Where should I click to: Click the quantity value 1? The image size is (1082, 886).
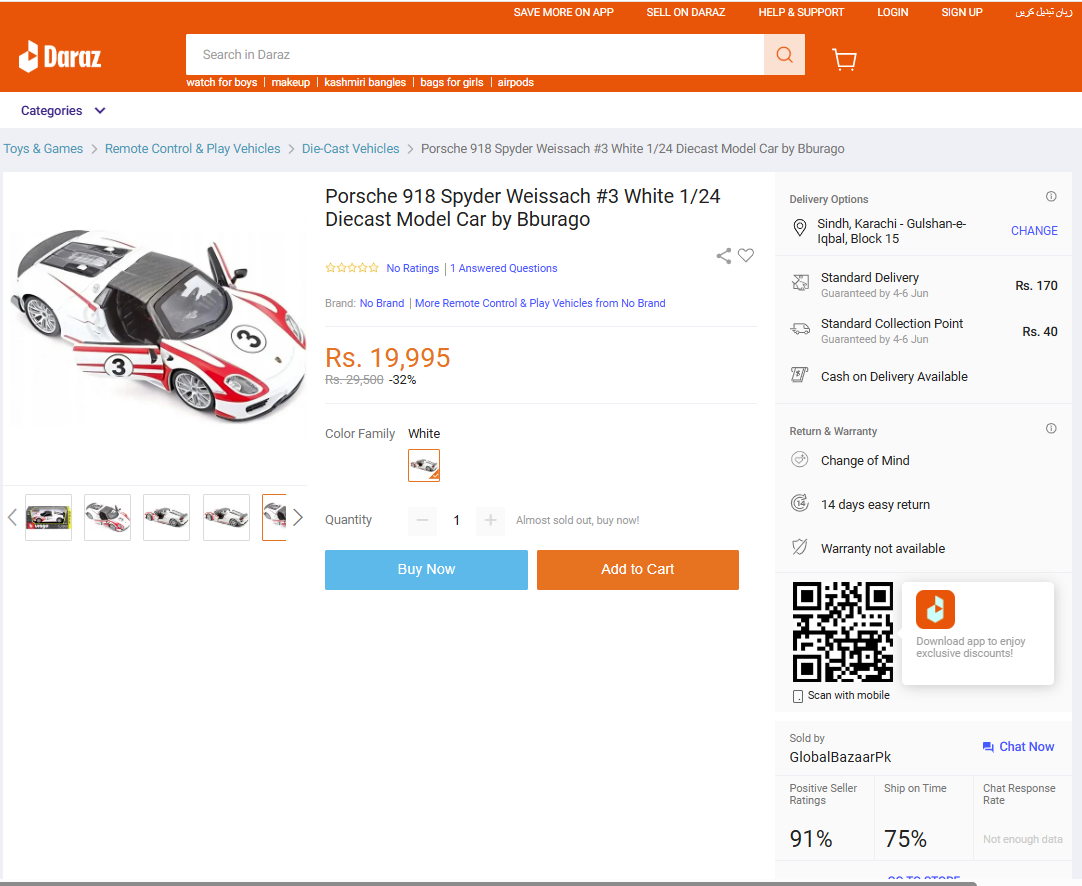tap(456, 521)
